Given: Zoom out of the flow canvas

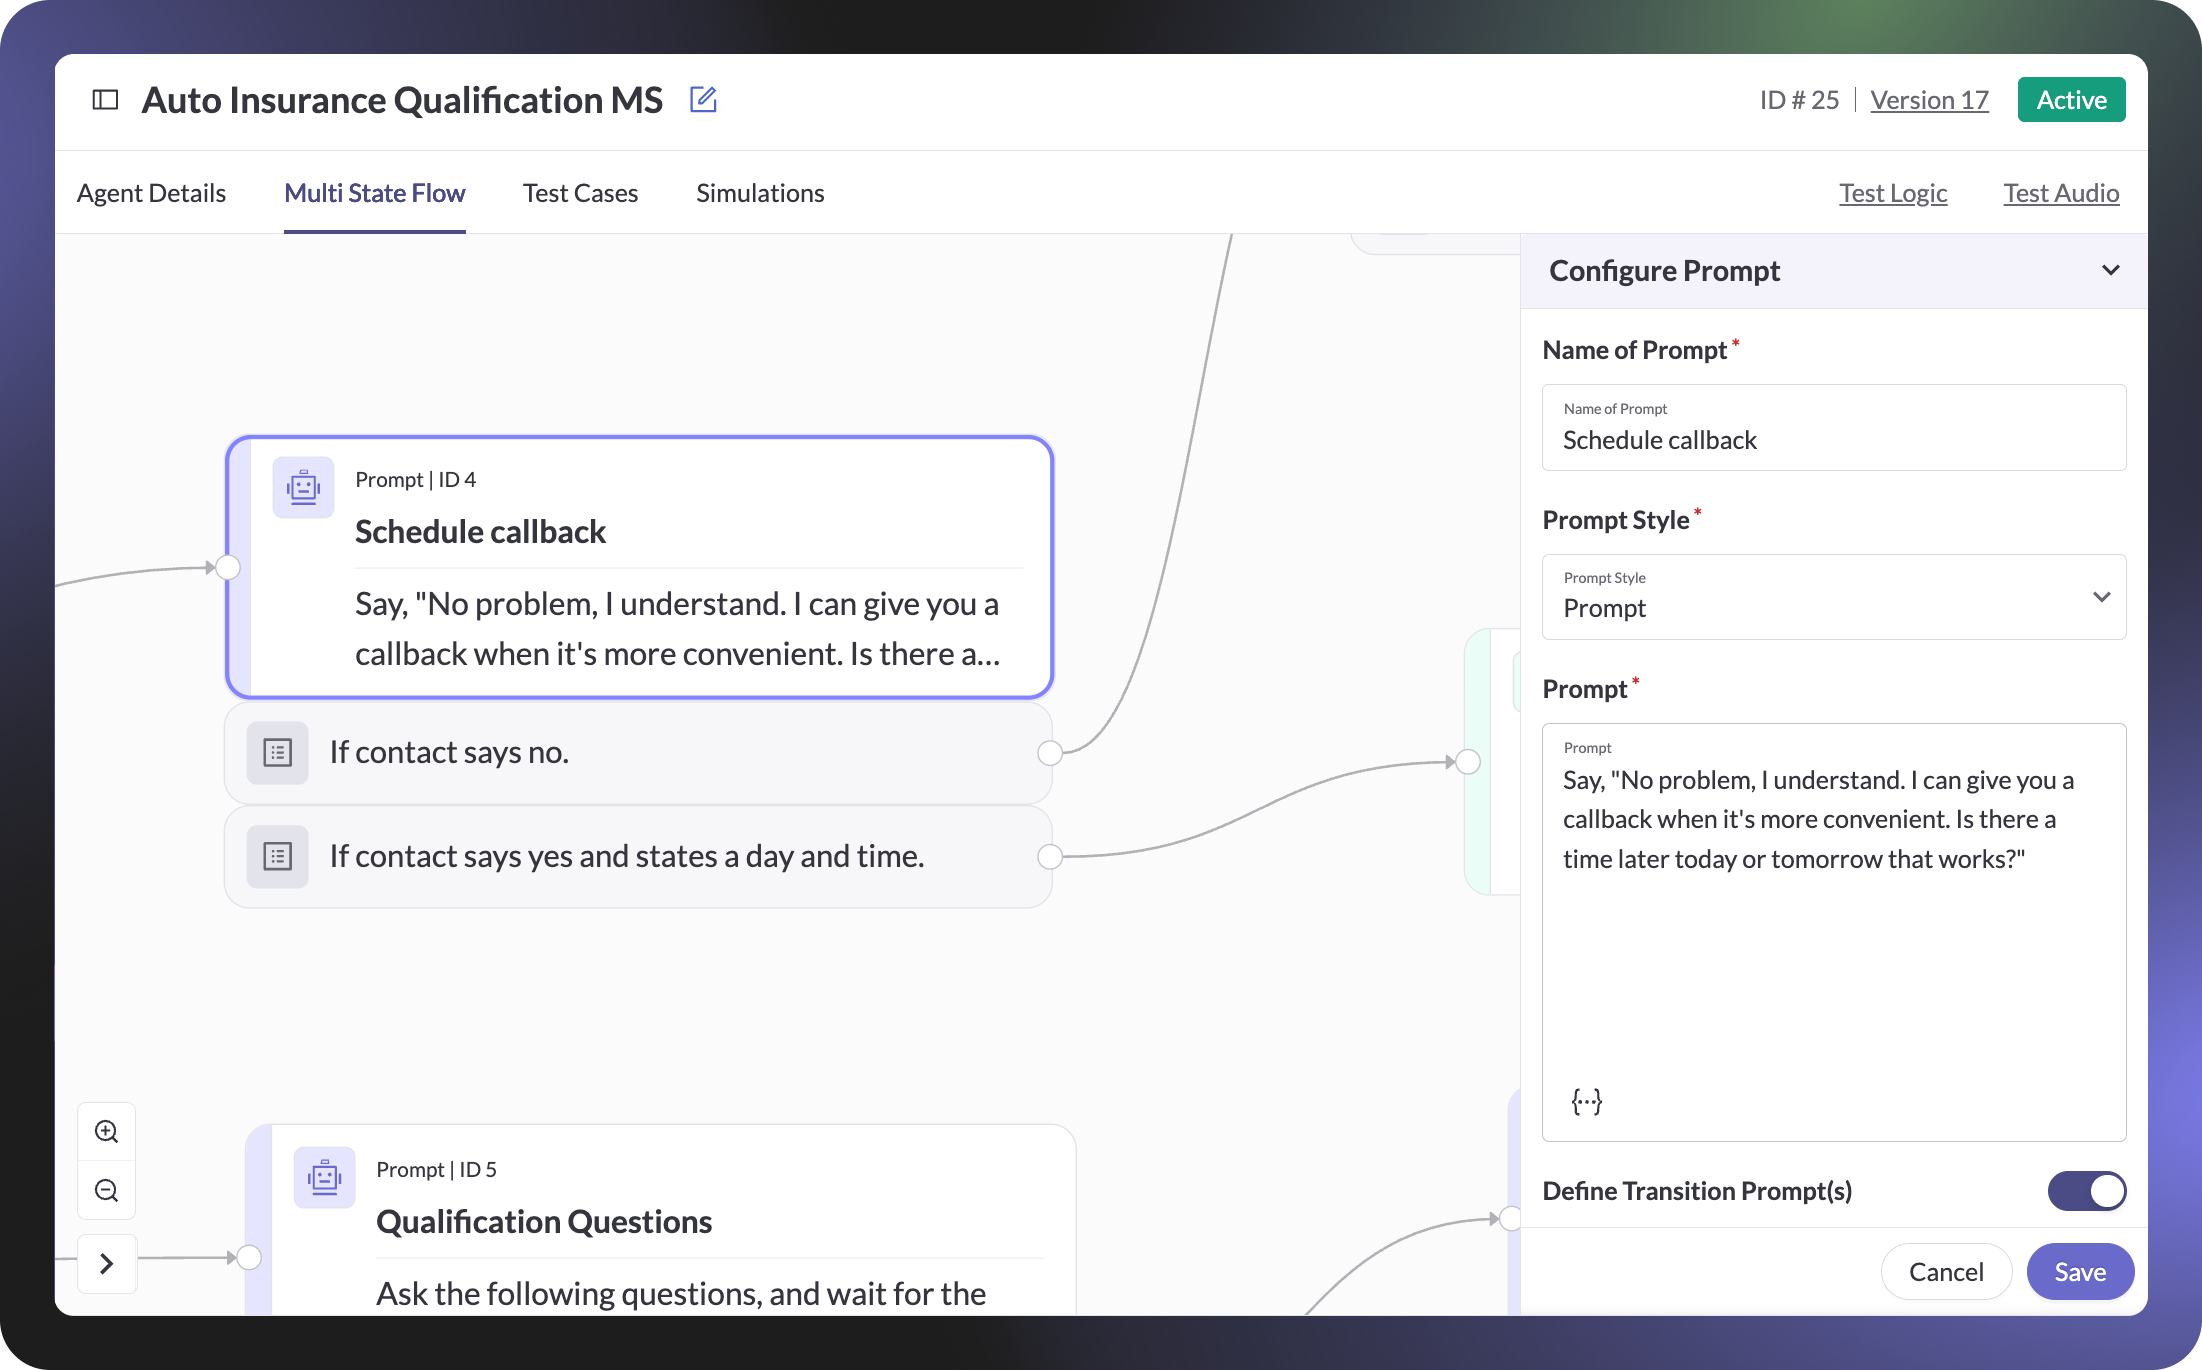Looking at the screenshot, I should (107, 1191).
